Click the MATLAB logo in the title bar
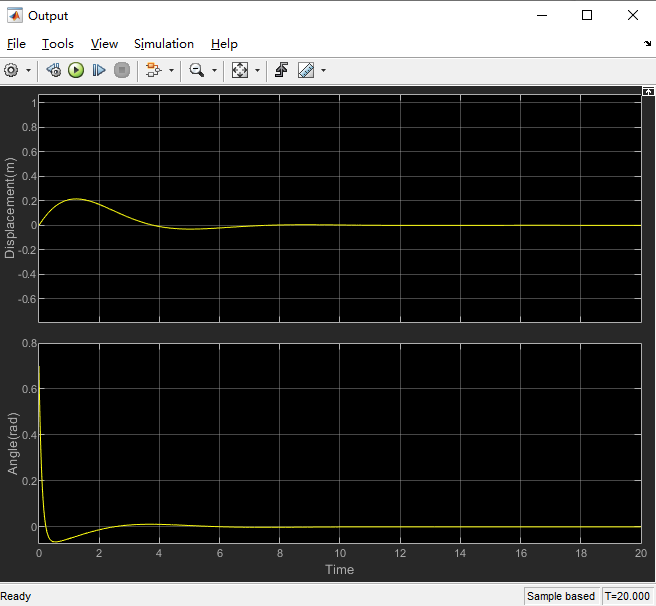This screenshot has width=656, height=606. click(15, 15)
